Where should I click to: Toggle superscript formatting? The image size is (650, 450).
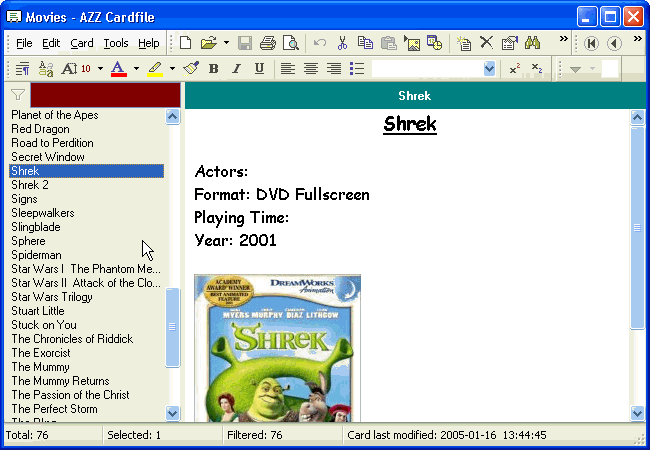click(515, 68)
